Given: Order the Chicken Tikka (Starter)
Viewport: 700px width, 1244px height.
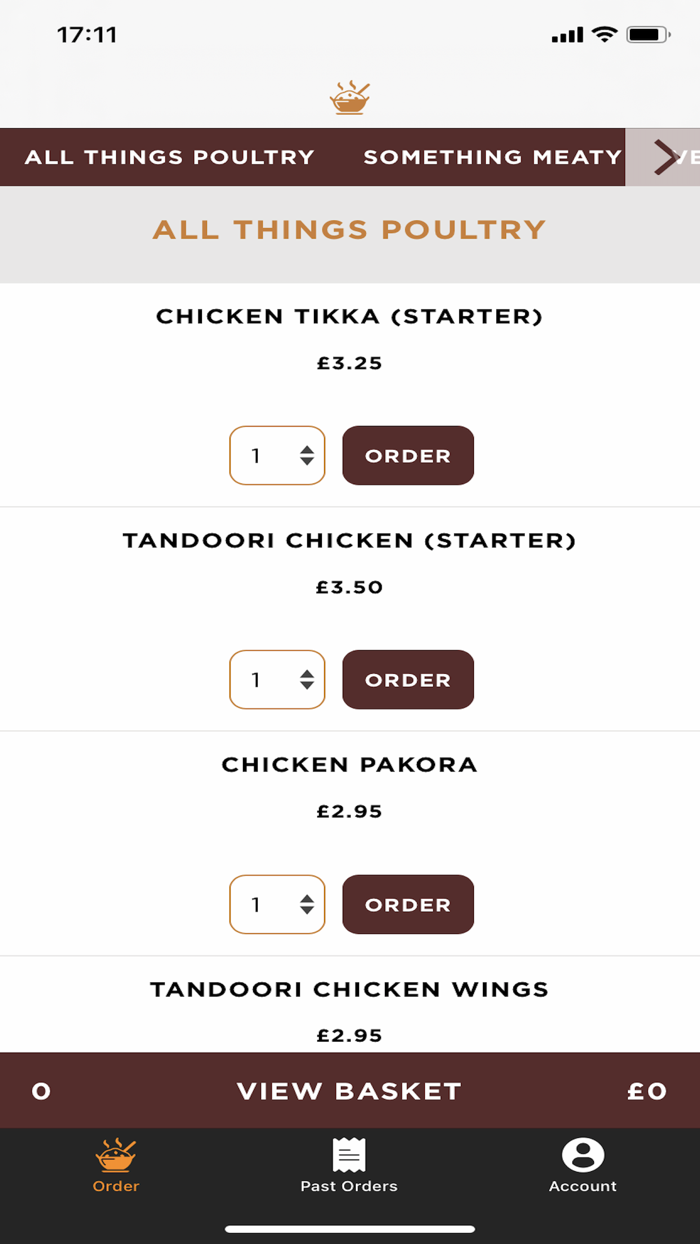Looking at the screenshot, I should (x=408, y=456).
